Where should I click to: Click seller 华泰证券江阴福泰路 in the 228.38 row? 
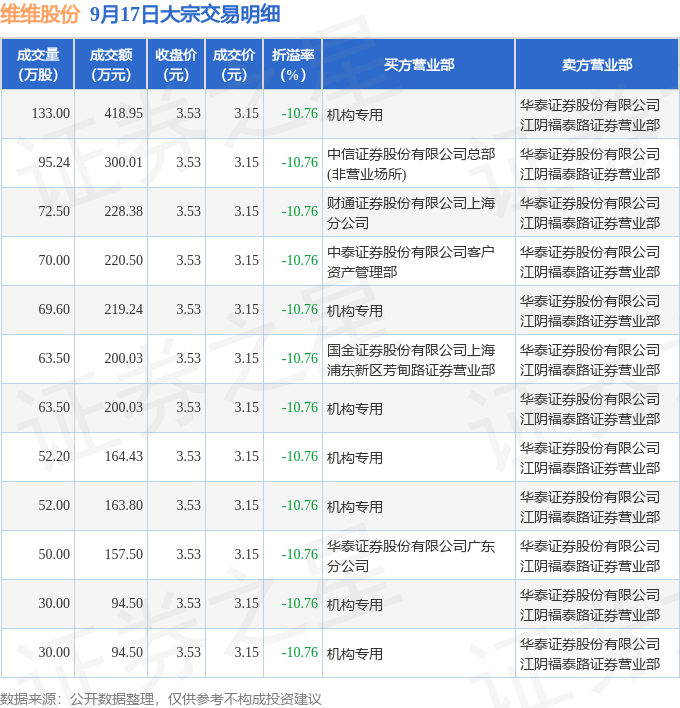tap(590, 213)
